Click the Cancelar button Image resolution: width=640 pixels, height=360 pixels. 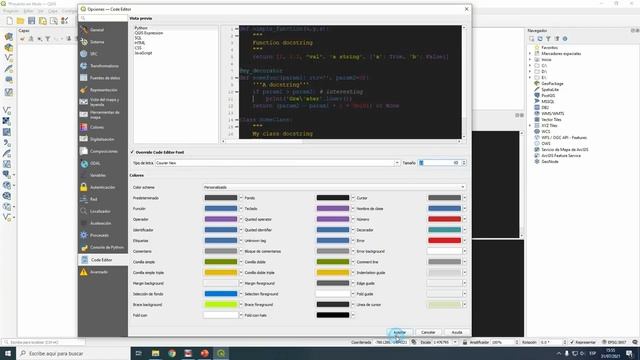tap(428, 332)
